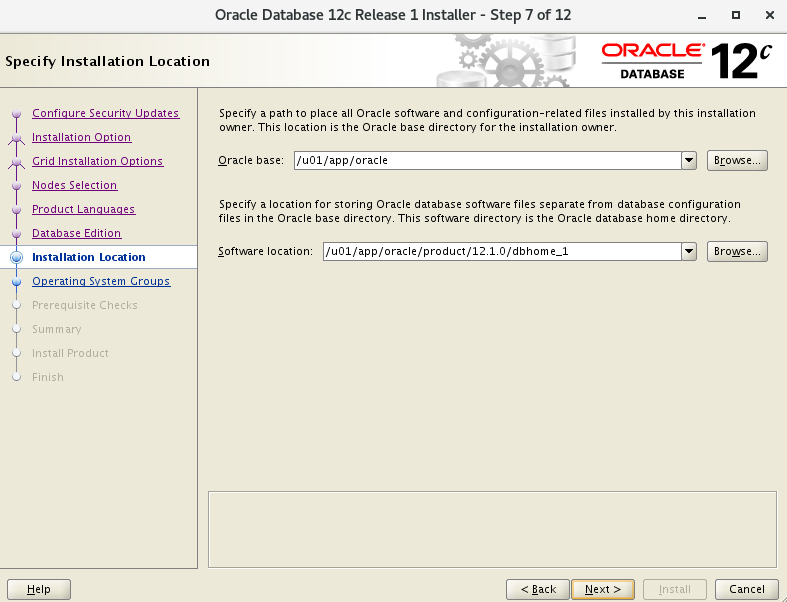Expand the Software location dropdown arrow

coord(689,252)
